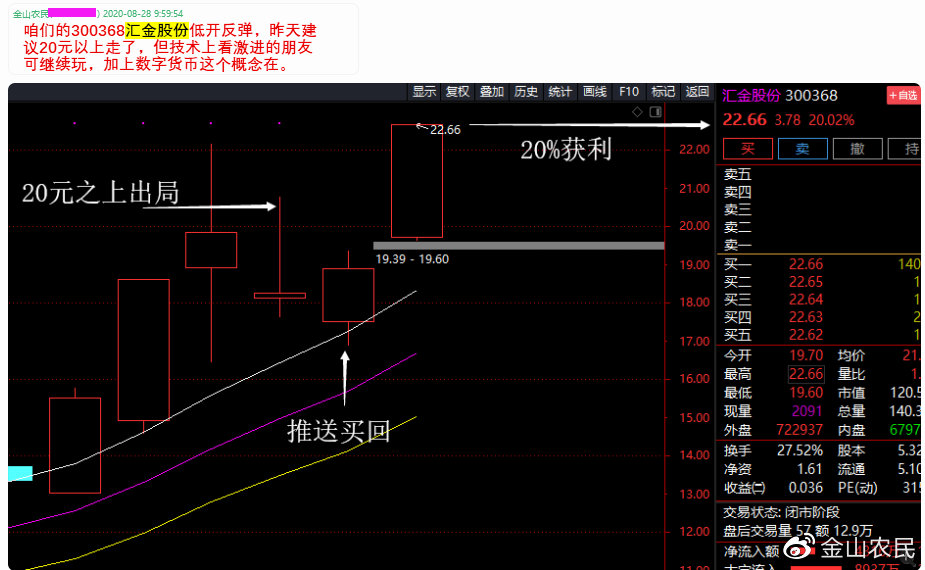Click the 最低 value 19.60
Viewport: 925px width, 570px height.
806,393
